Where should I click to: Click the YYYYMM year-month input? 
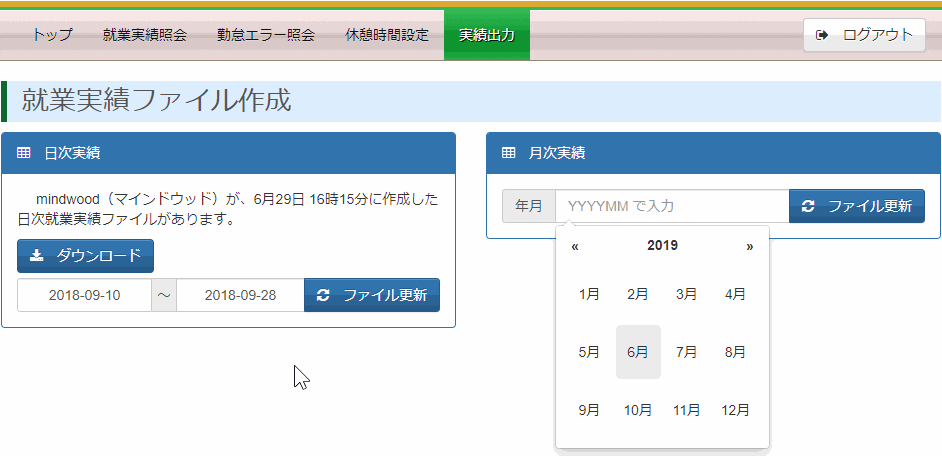672,206
